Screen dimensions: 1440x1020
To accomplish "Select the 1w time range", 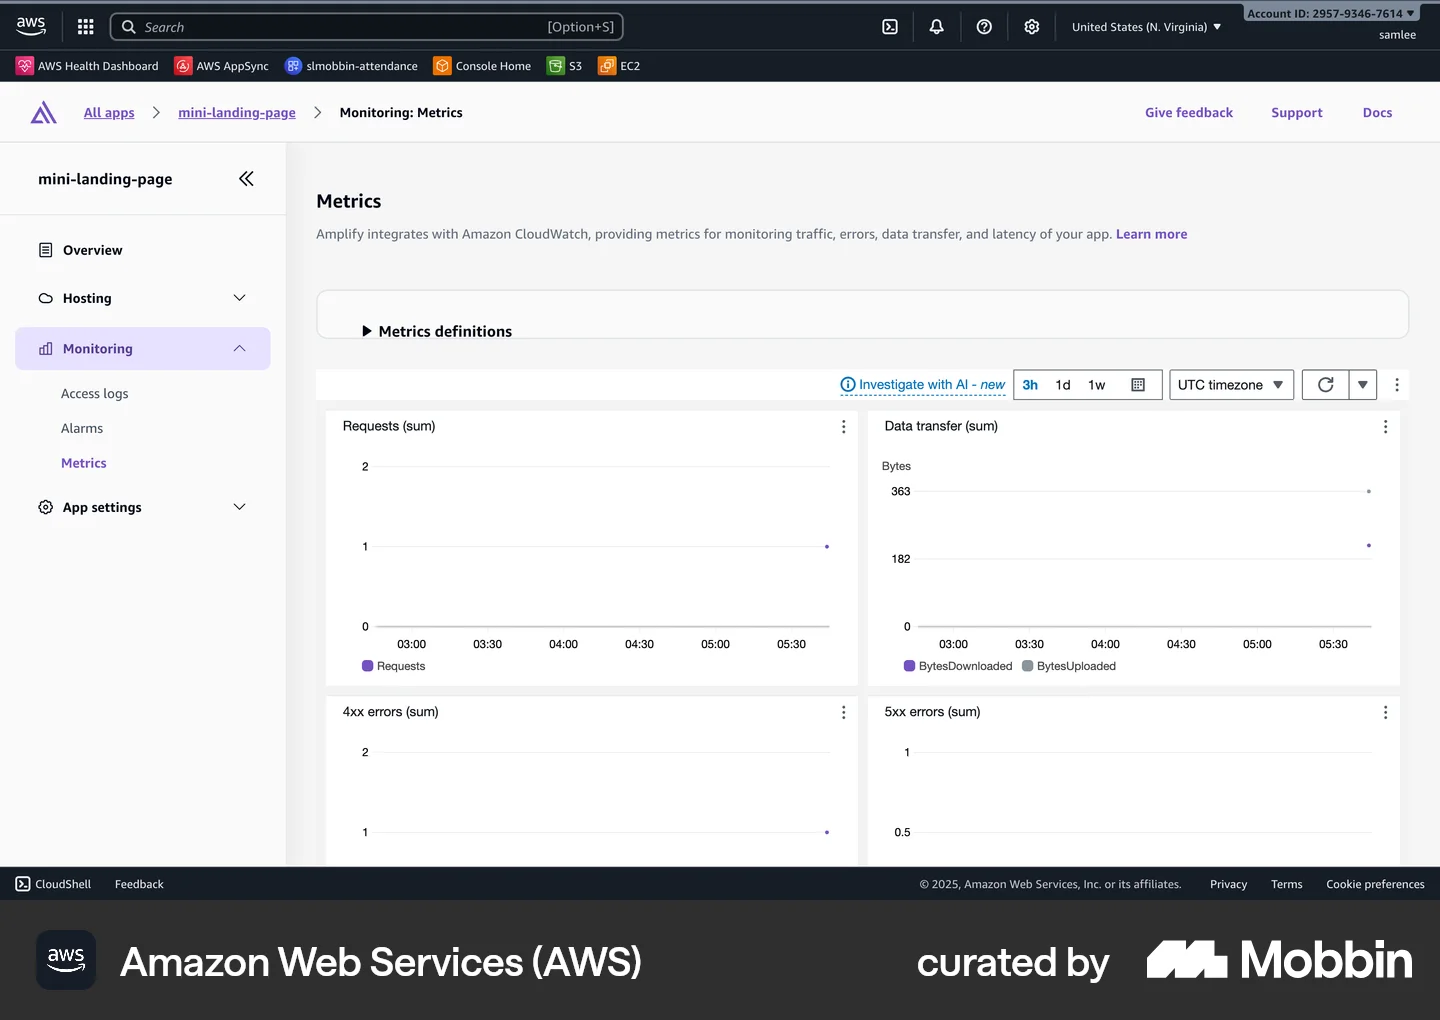I will point(1097,385).
